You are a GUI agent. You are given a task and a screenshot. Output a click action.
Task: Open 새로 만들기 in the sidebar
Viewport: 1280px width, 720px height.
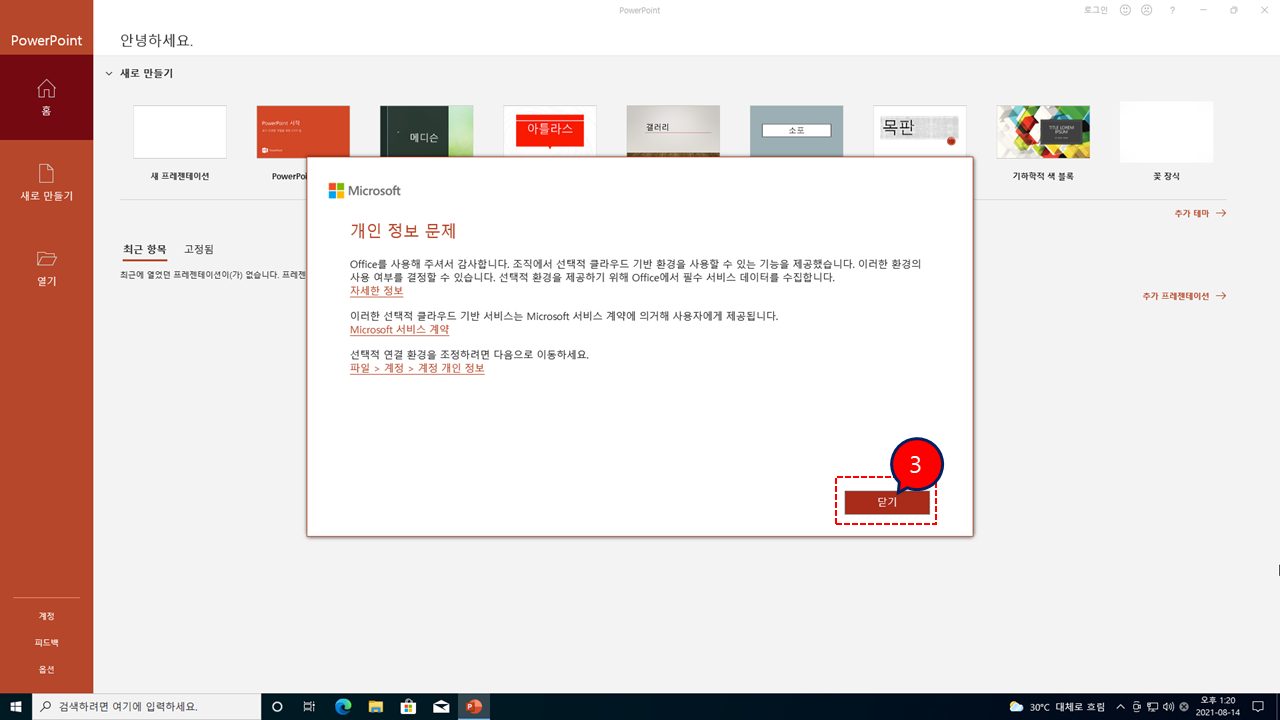[46, 182]
